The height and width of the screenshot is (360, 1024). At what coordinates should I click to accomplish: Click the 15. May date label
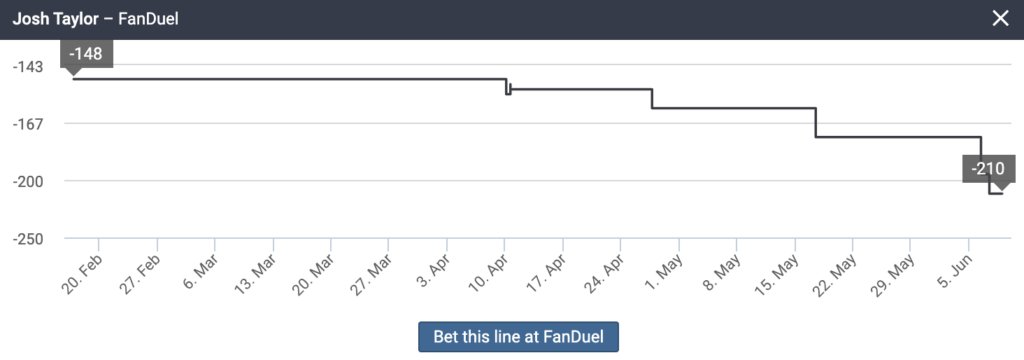[x=778, y=273]
